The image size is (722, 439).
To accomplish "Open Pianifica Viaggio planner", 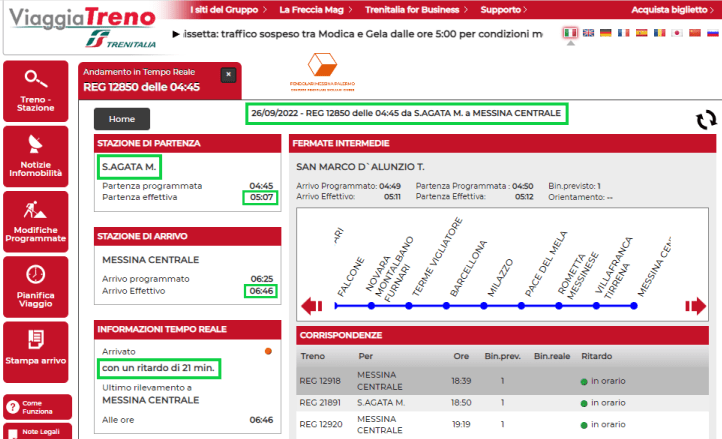I will (36, 285).
